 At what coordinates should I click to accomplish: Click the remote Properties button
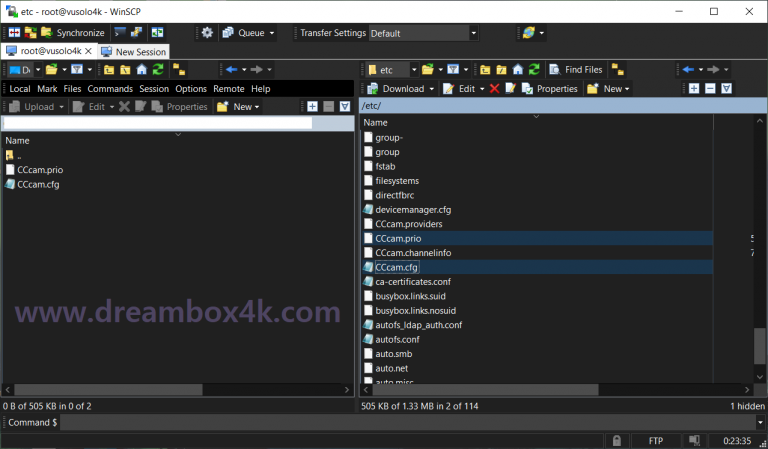point(550,89)
